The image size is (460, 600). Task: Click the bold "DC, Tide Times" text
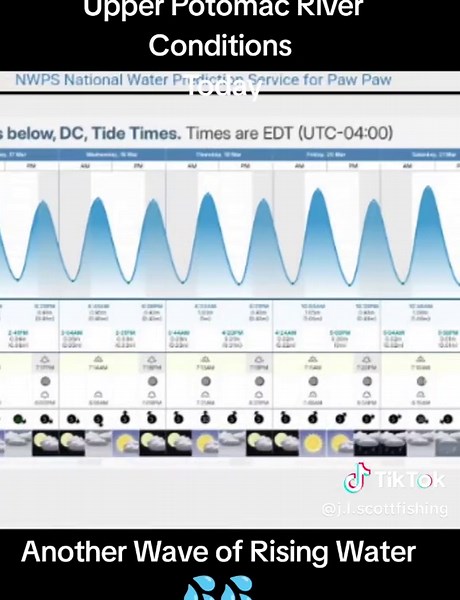tap(120, 134)
